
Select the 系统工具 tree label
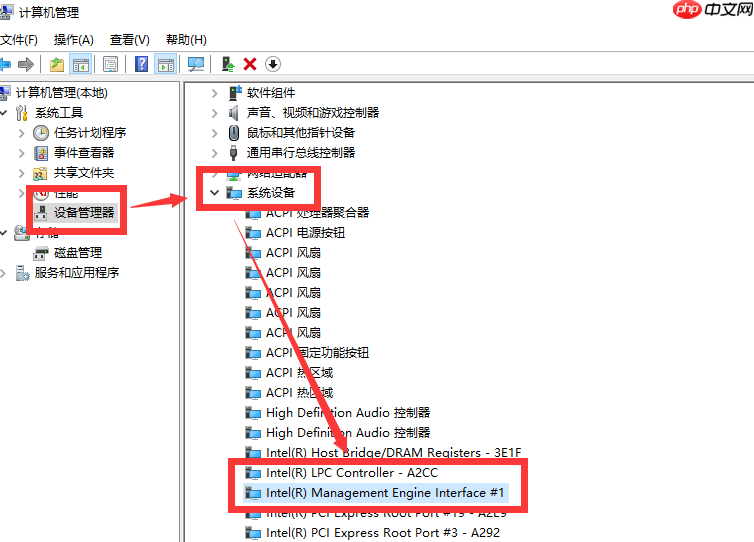tap(59, 113)
